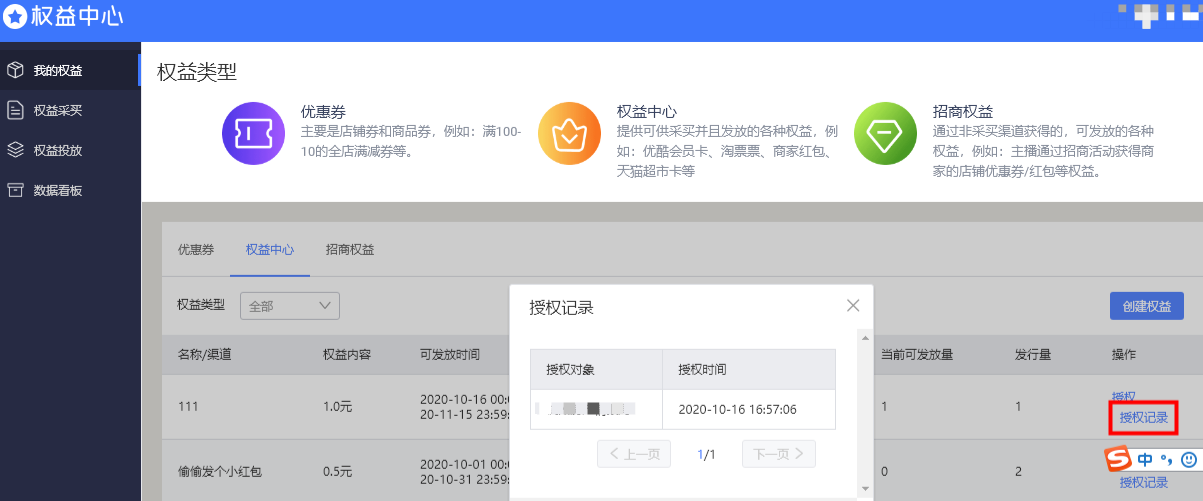The height and width of the screenshot is (501, 1203).
Task: Click the Sogou emoji smiley icon
Action: tap(1188, 460)
